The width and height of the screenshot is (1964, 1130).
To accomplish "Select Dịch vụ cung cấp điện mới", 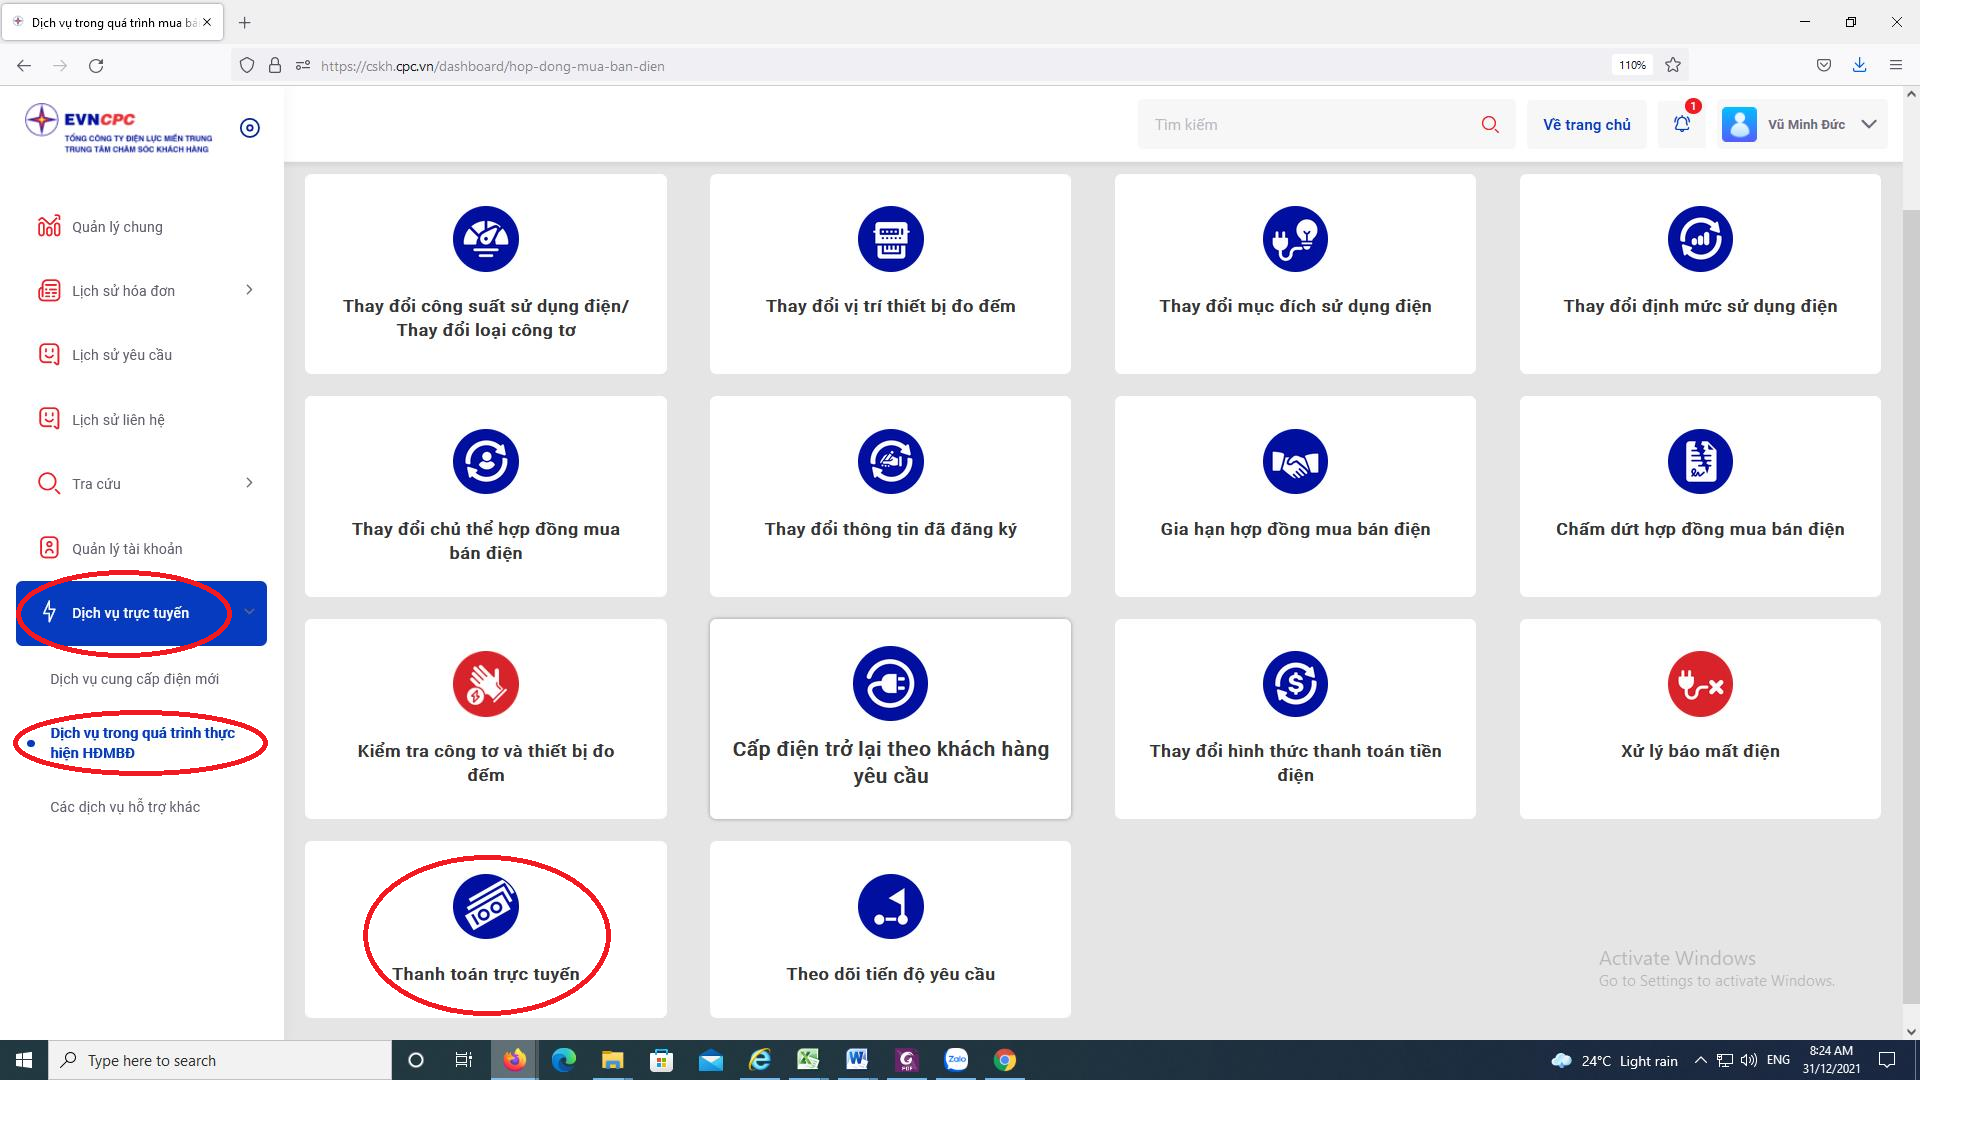I will [x=134, y=679].
